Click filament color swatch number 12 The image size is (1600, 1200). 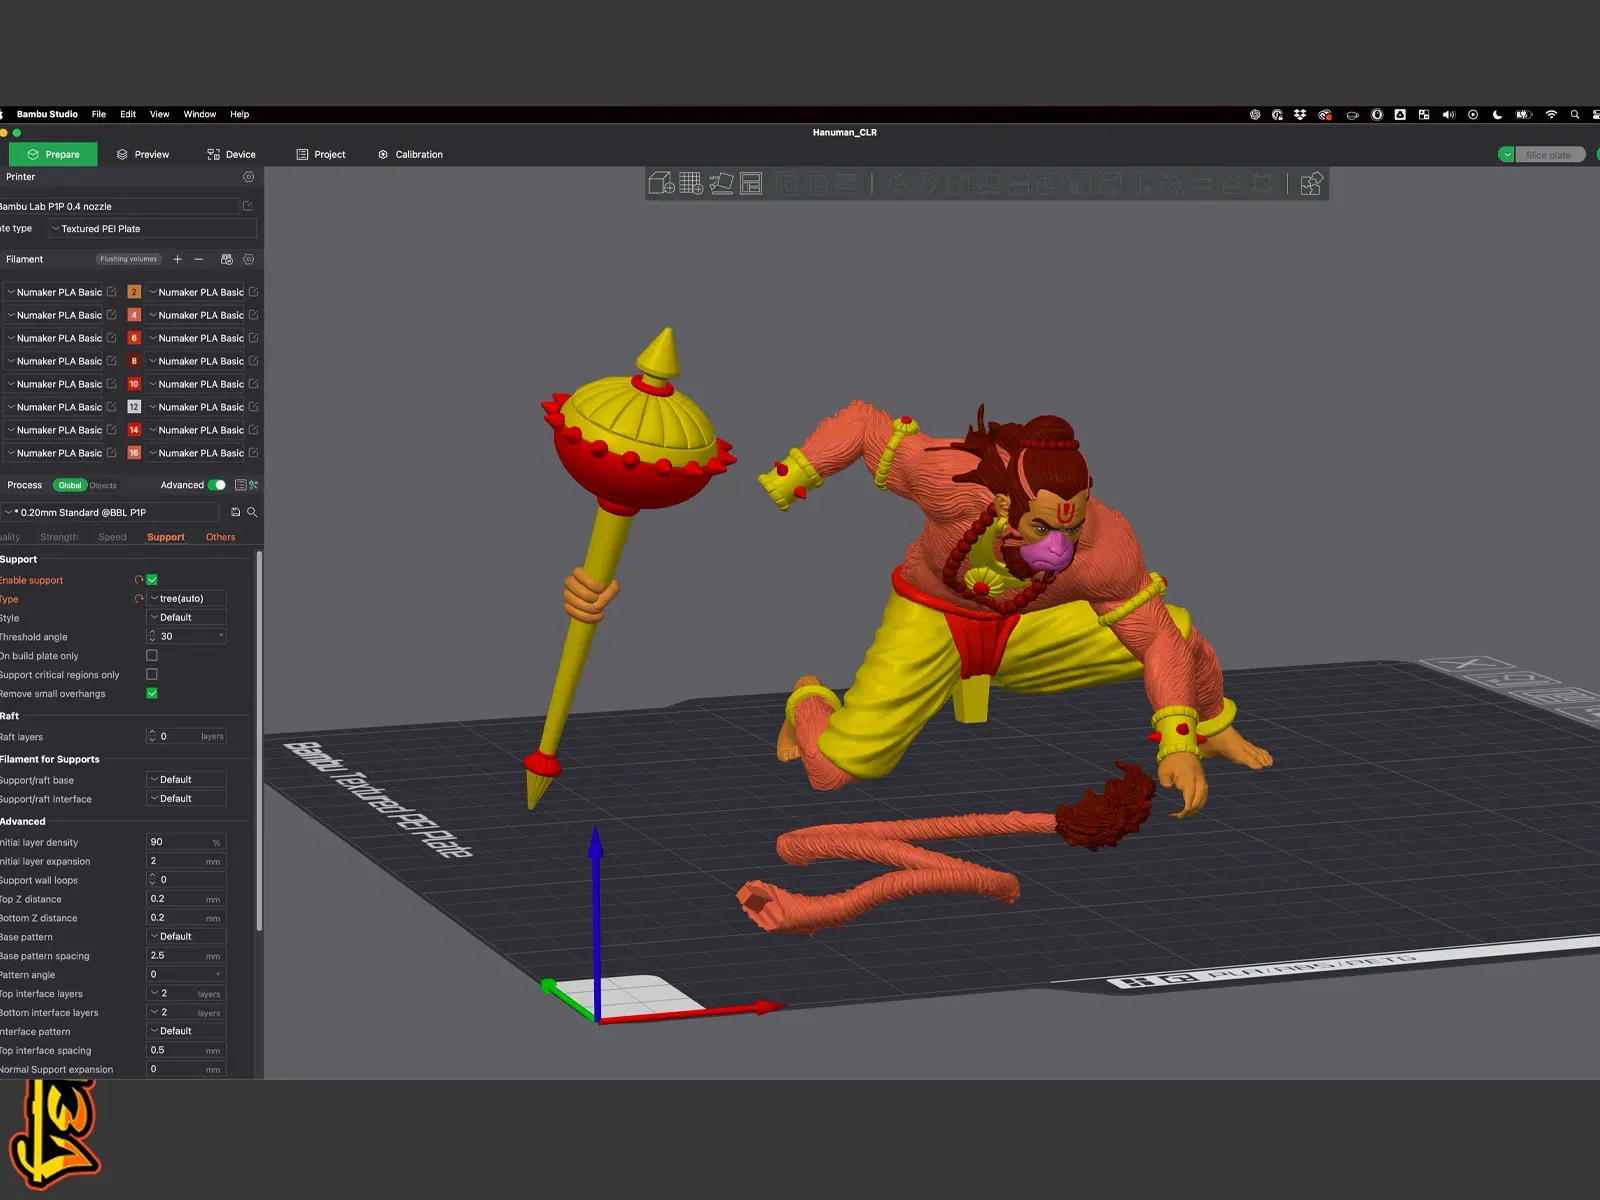134,407
